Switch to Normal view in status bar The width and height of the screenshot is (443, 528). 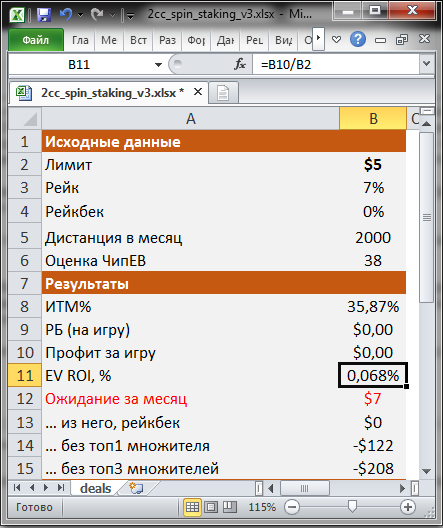192,507
